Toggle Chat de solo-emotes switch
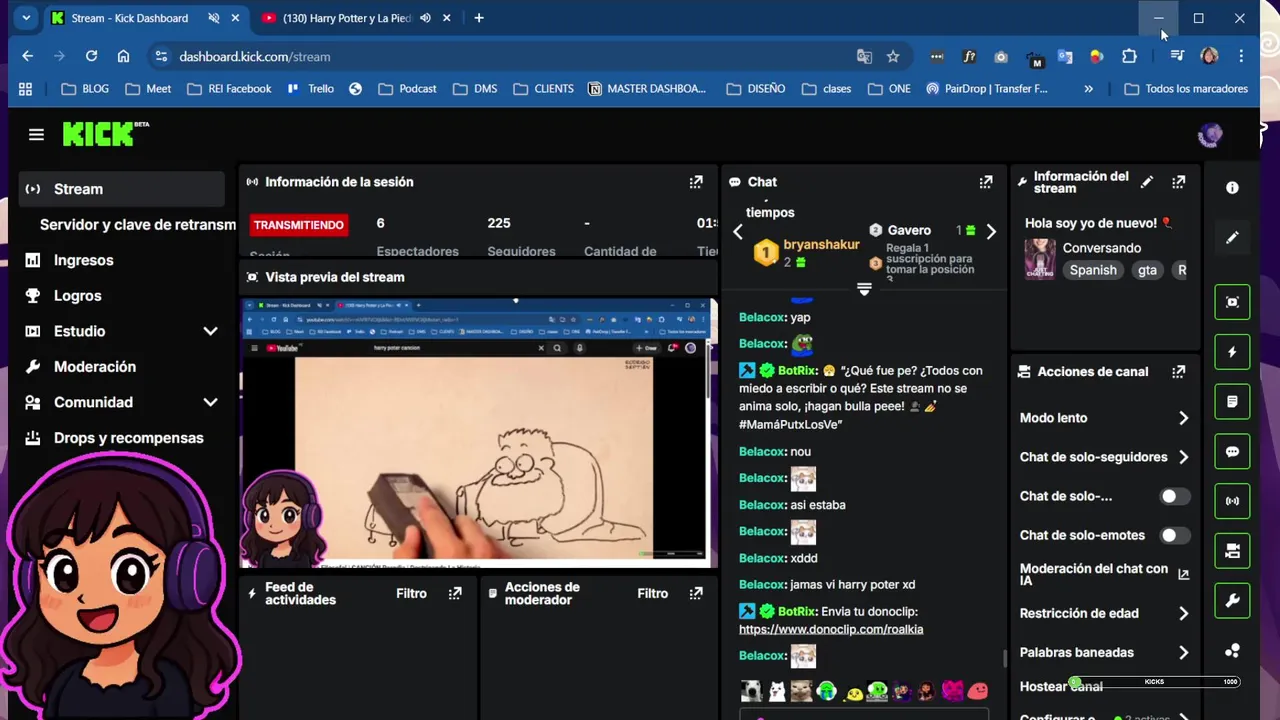Screen dimensions: 1280x720 pyautogui.click(x=1174, y=535)
